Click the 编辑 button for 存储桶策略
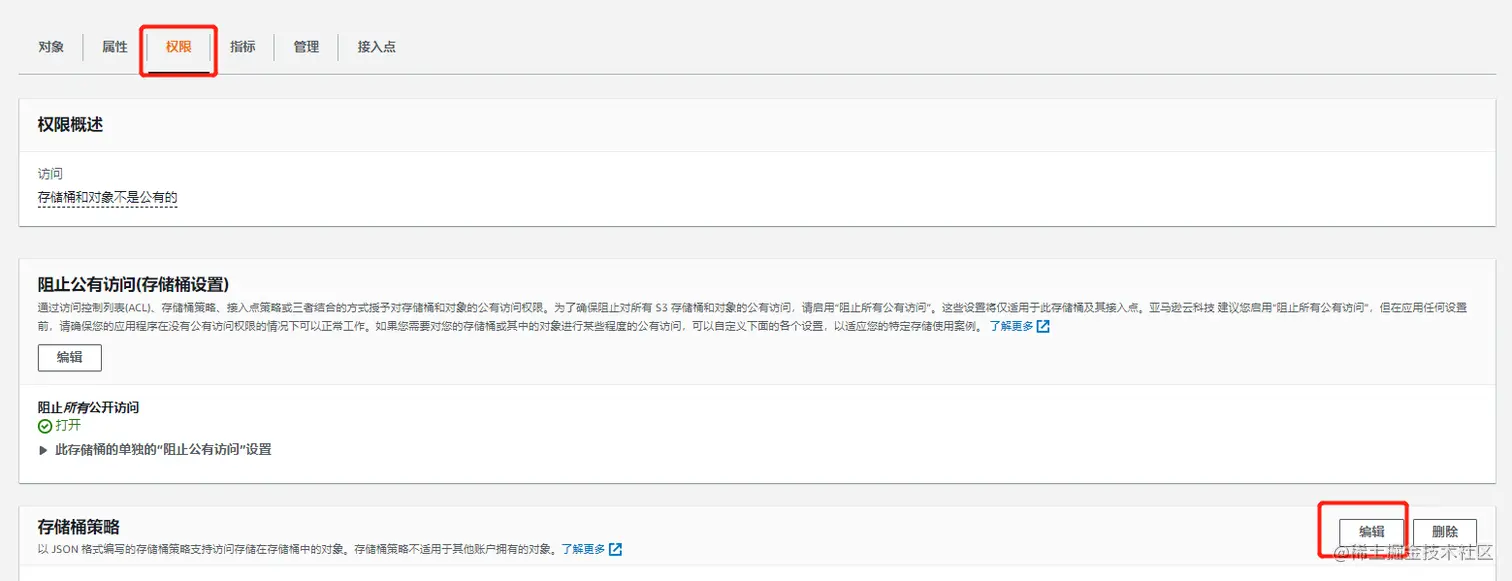This screenshot has width=1512, height=581. (x=1373, y=532)
